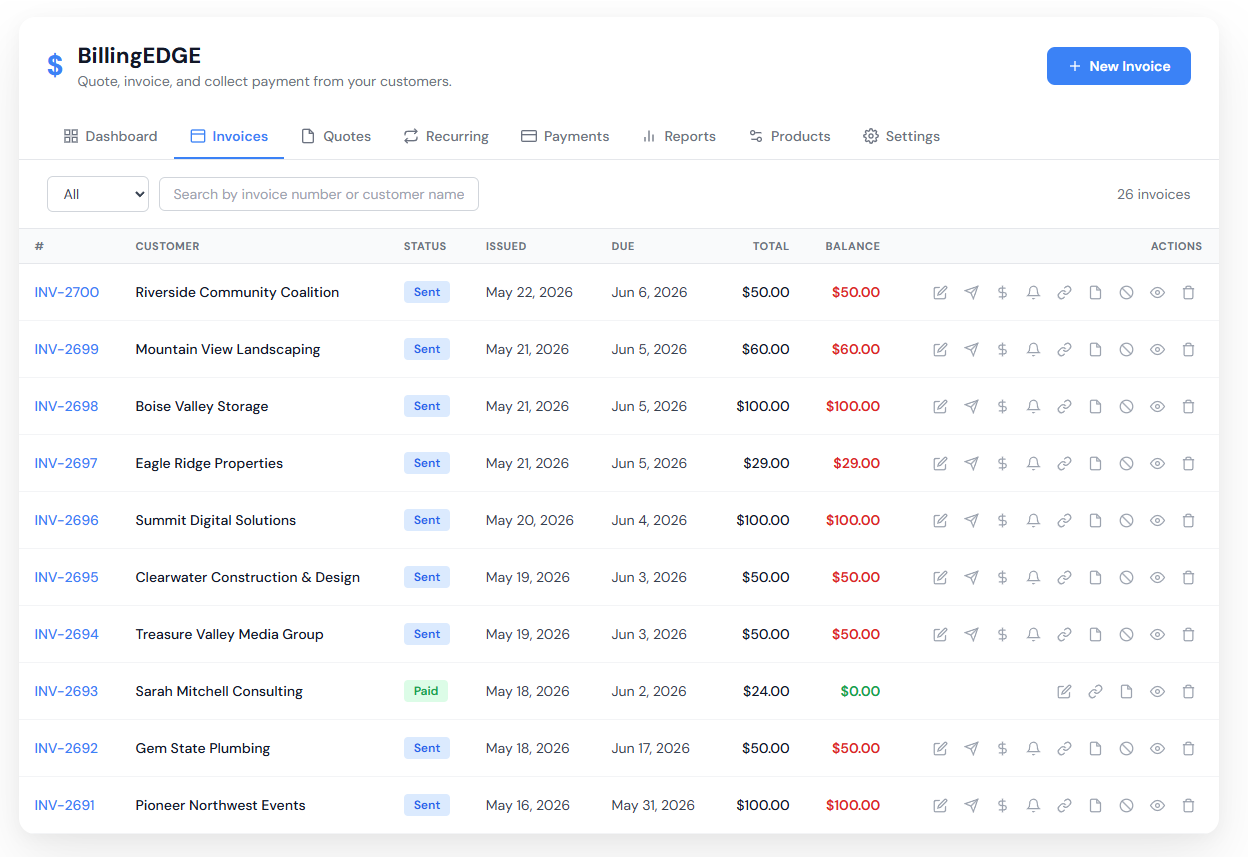Go to the Recurring tab
The image size is (1248, 857).
point(446,136)
